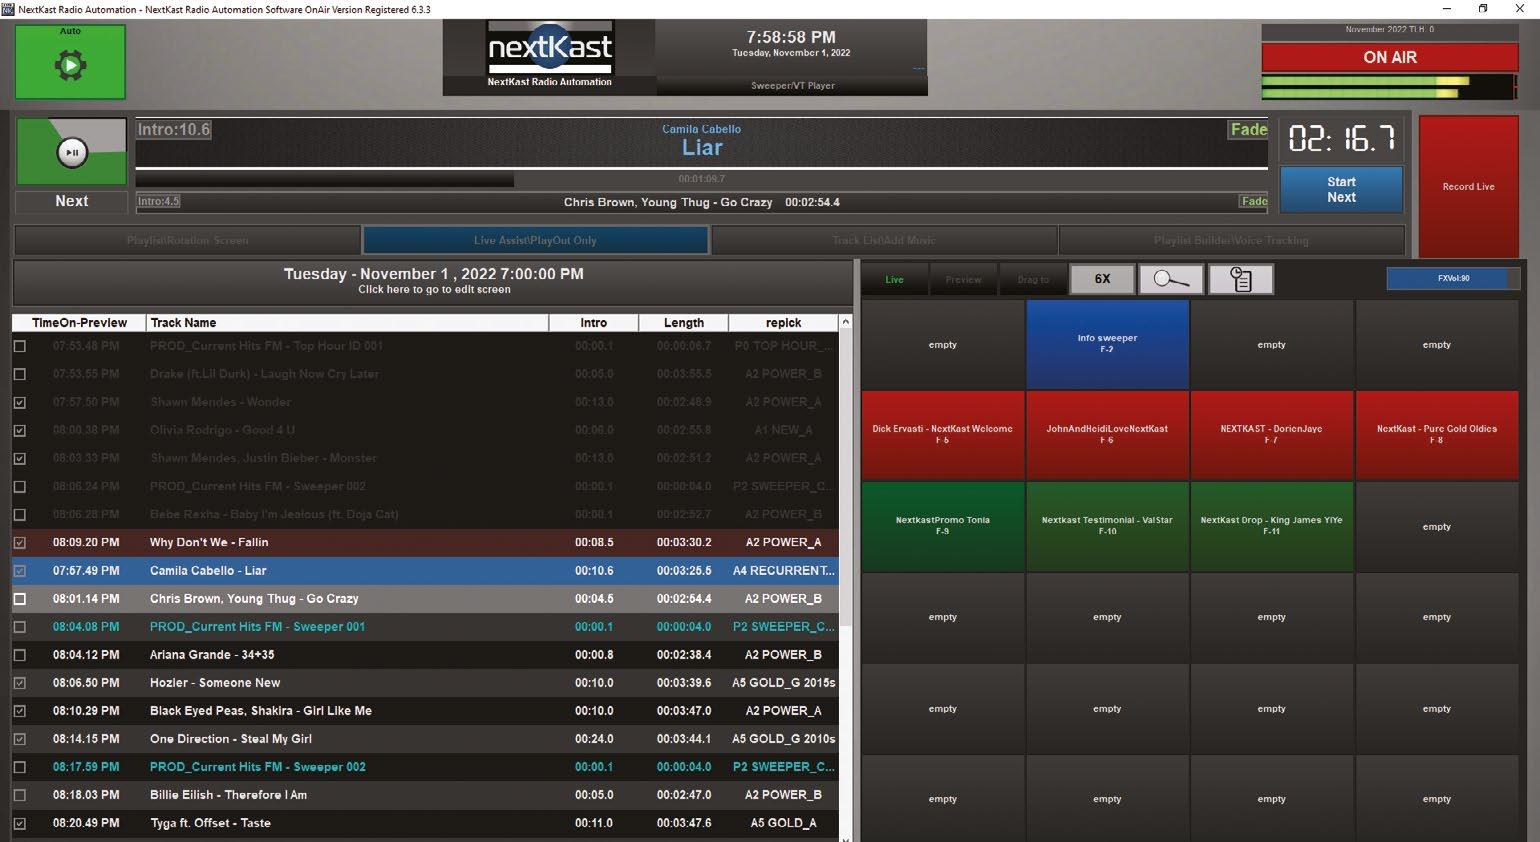The width and height of the screenshot is (1540, 842).
Task: Play the Nextkast Testimonial - ValStar cart
Action: click(1107, 526)
